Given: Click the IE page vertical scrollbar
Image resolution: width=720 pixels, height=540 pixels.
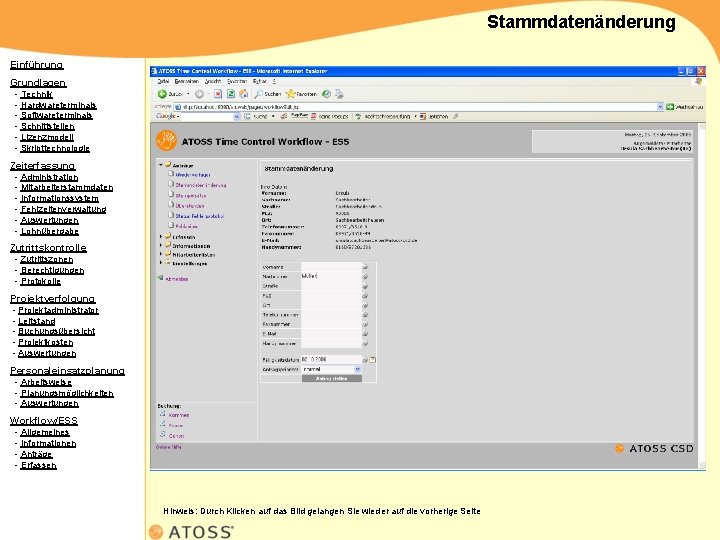Looking at the screenshot, I should [702, 296].
